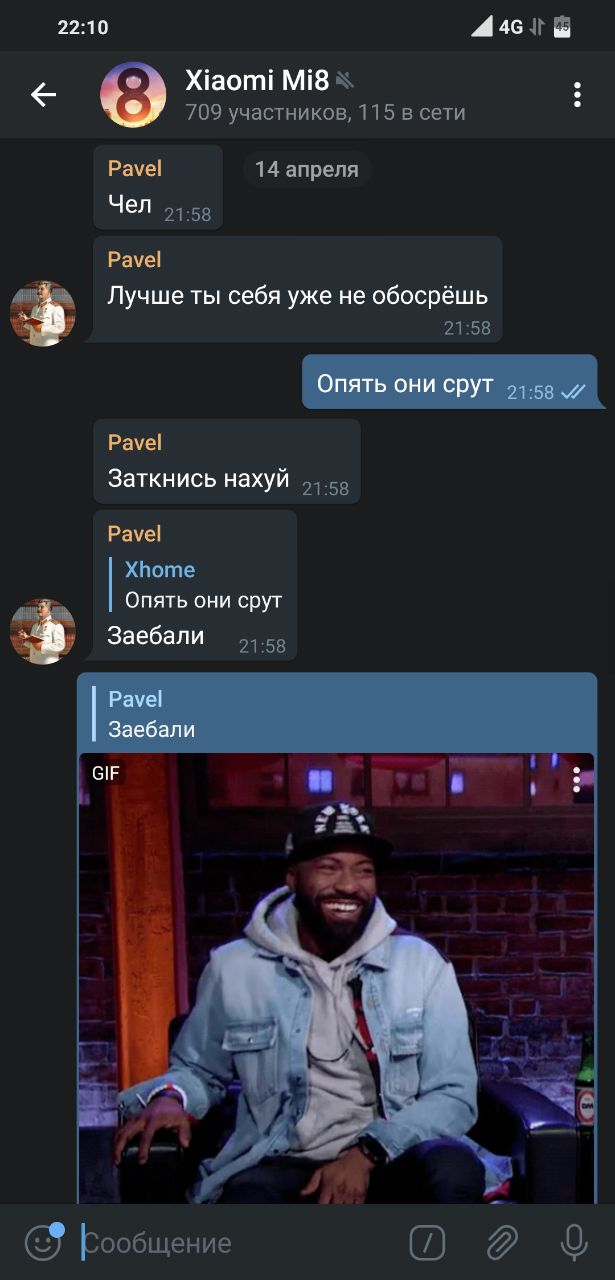Tap the back arrow in the header

pyautogui.click(x=43, y=95)
